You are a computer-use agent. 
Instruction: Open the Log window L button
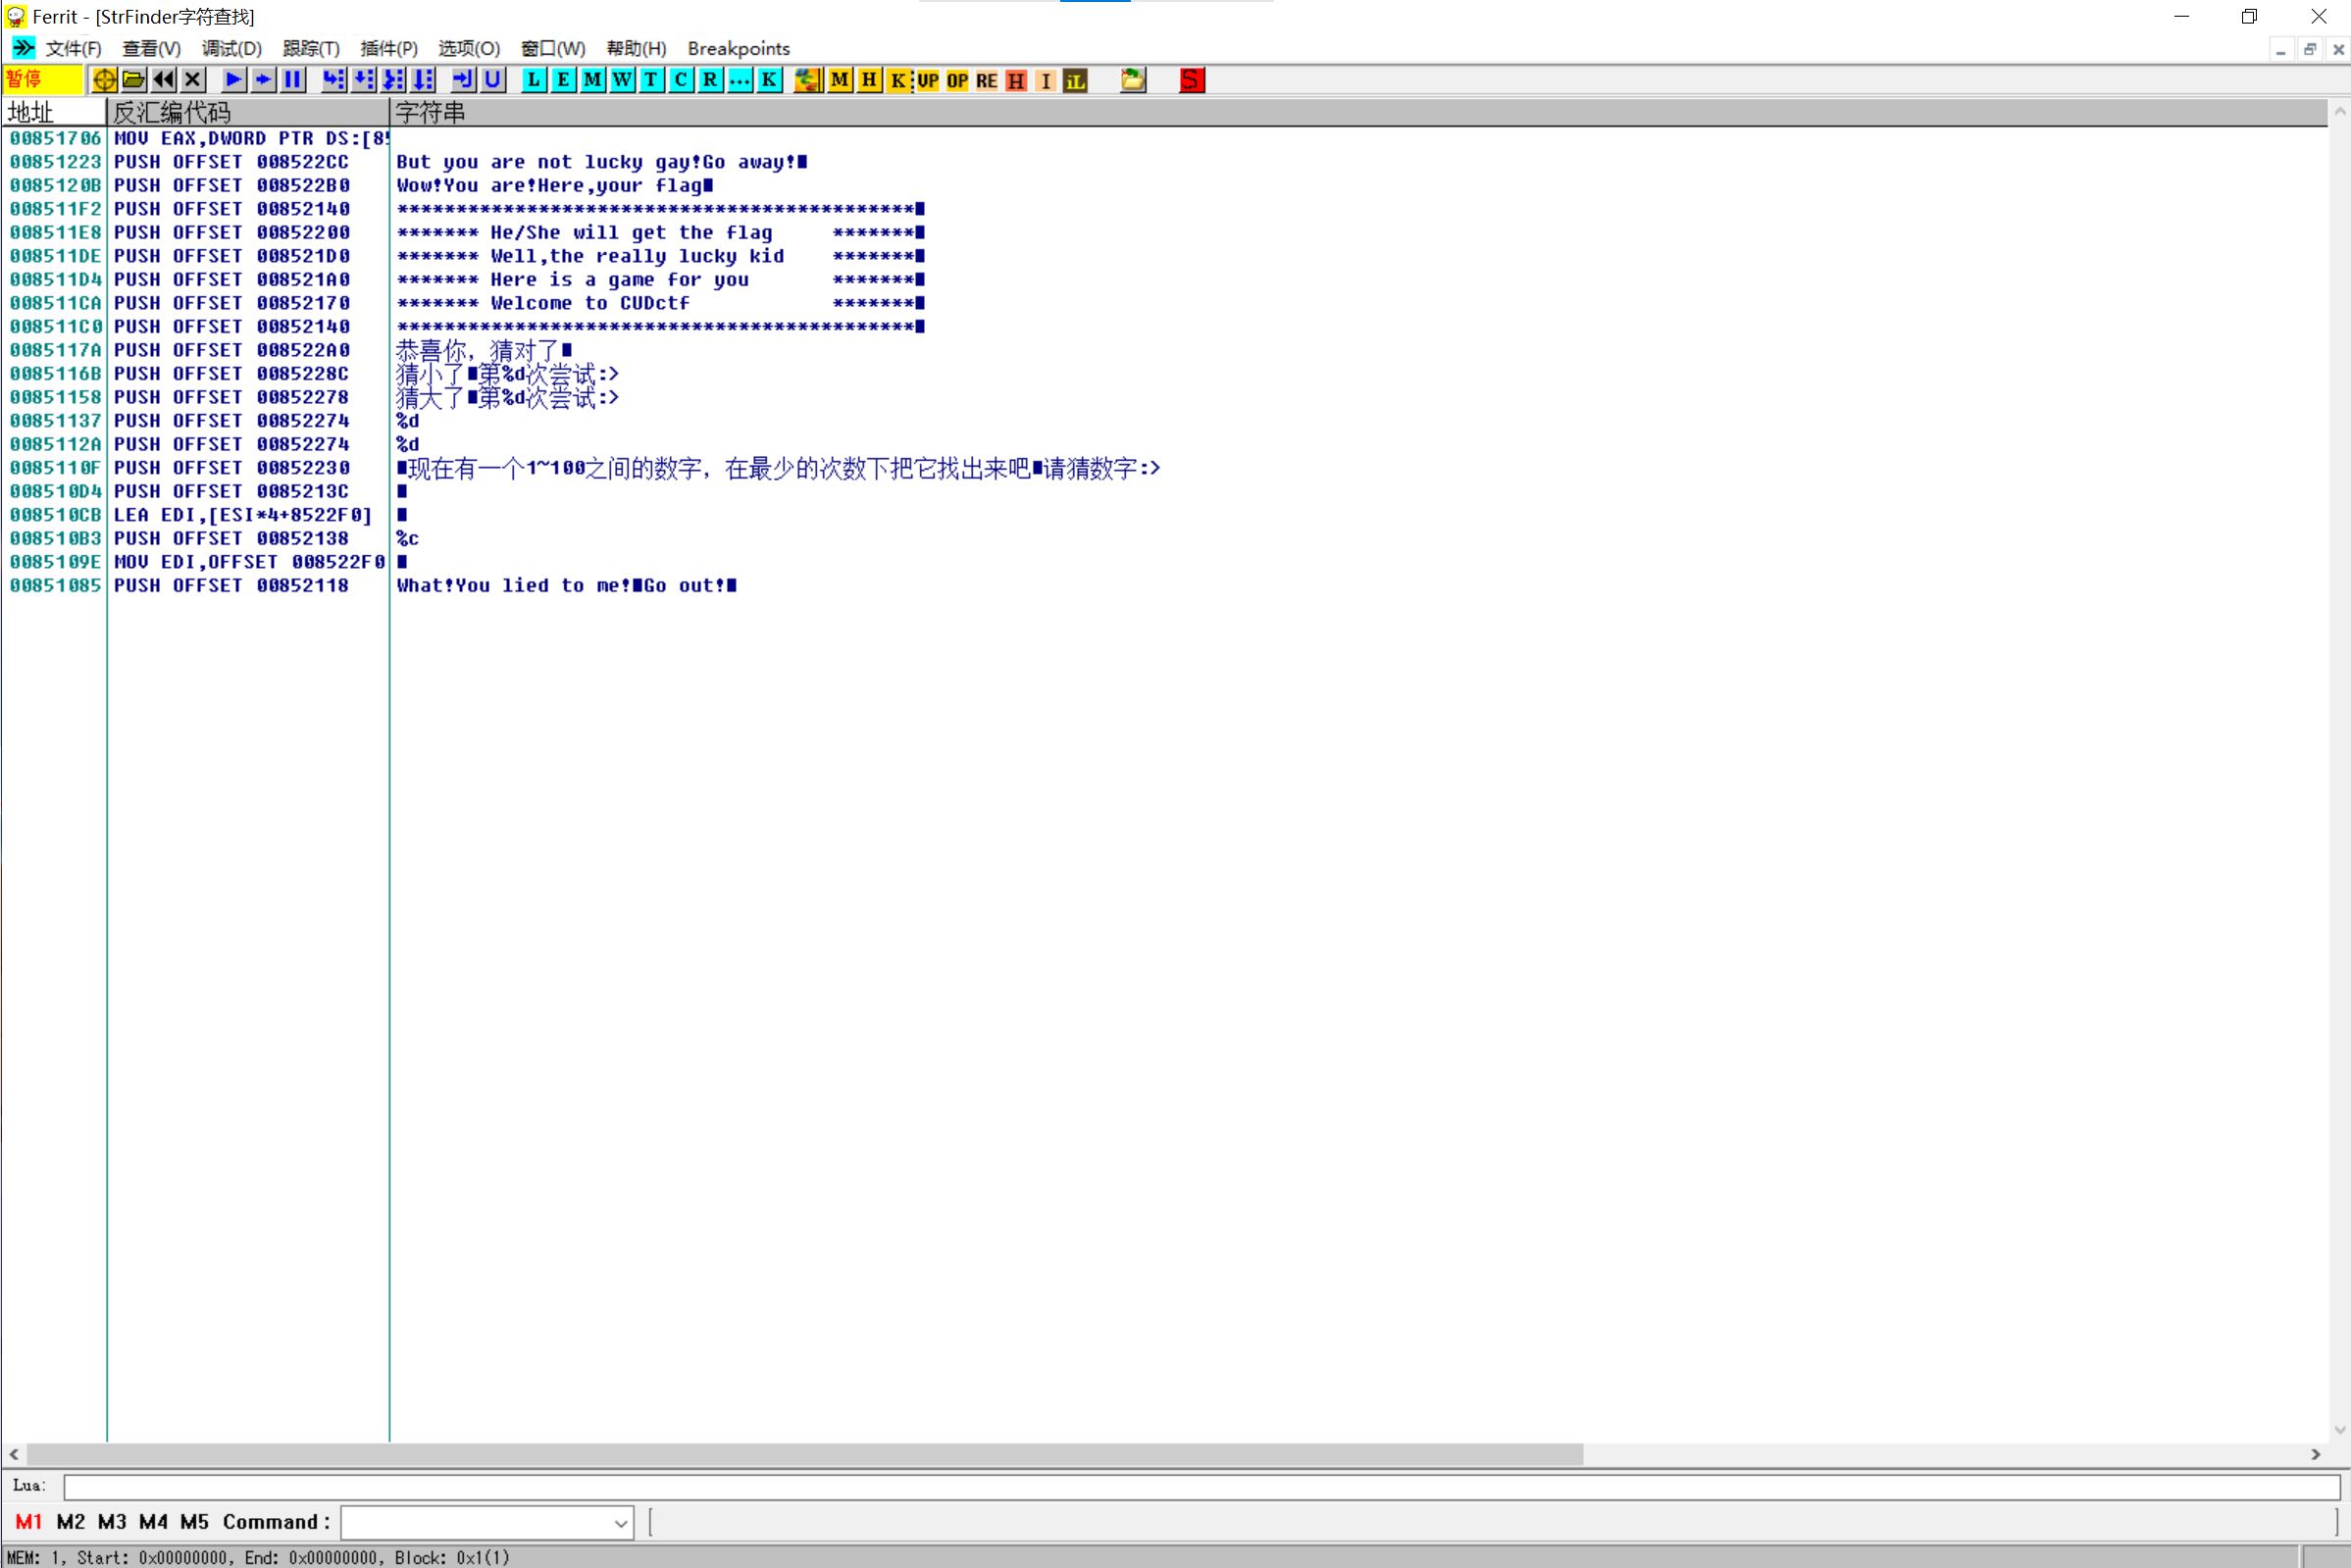534,80
